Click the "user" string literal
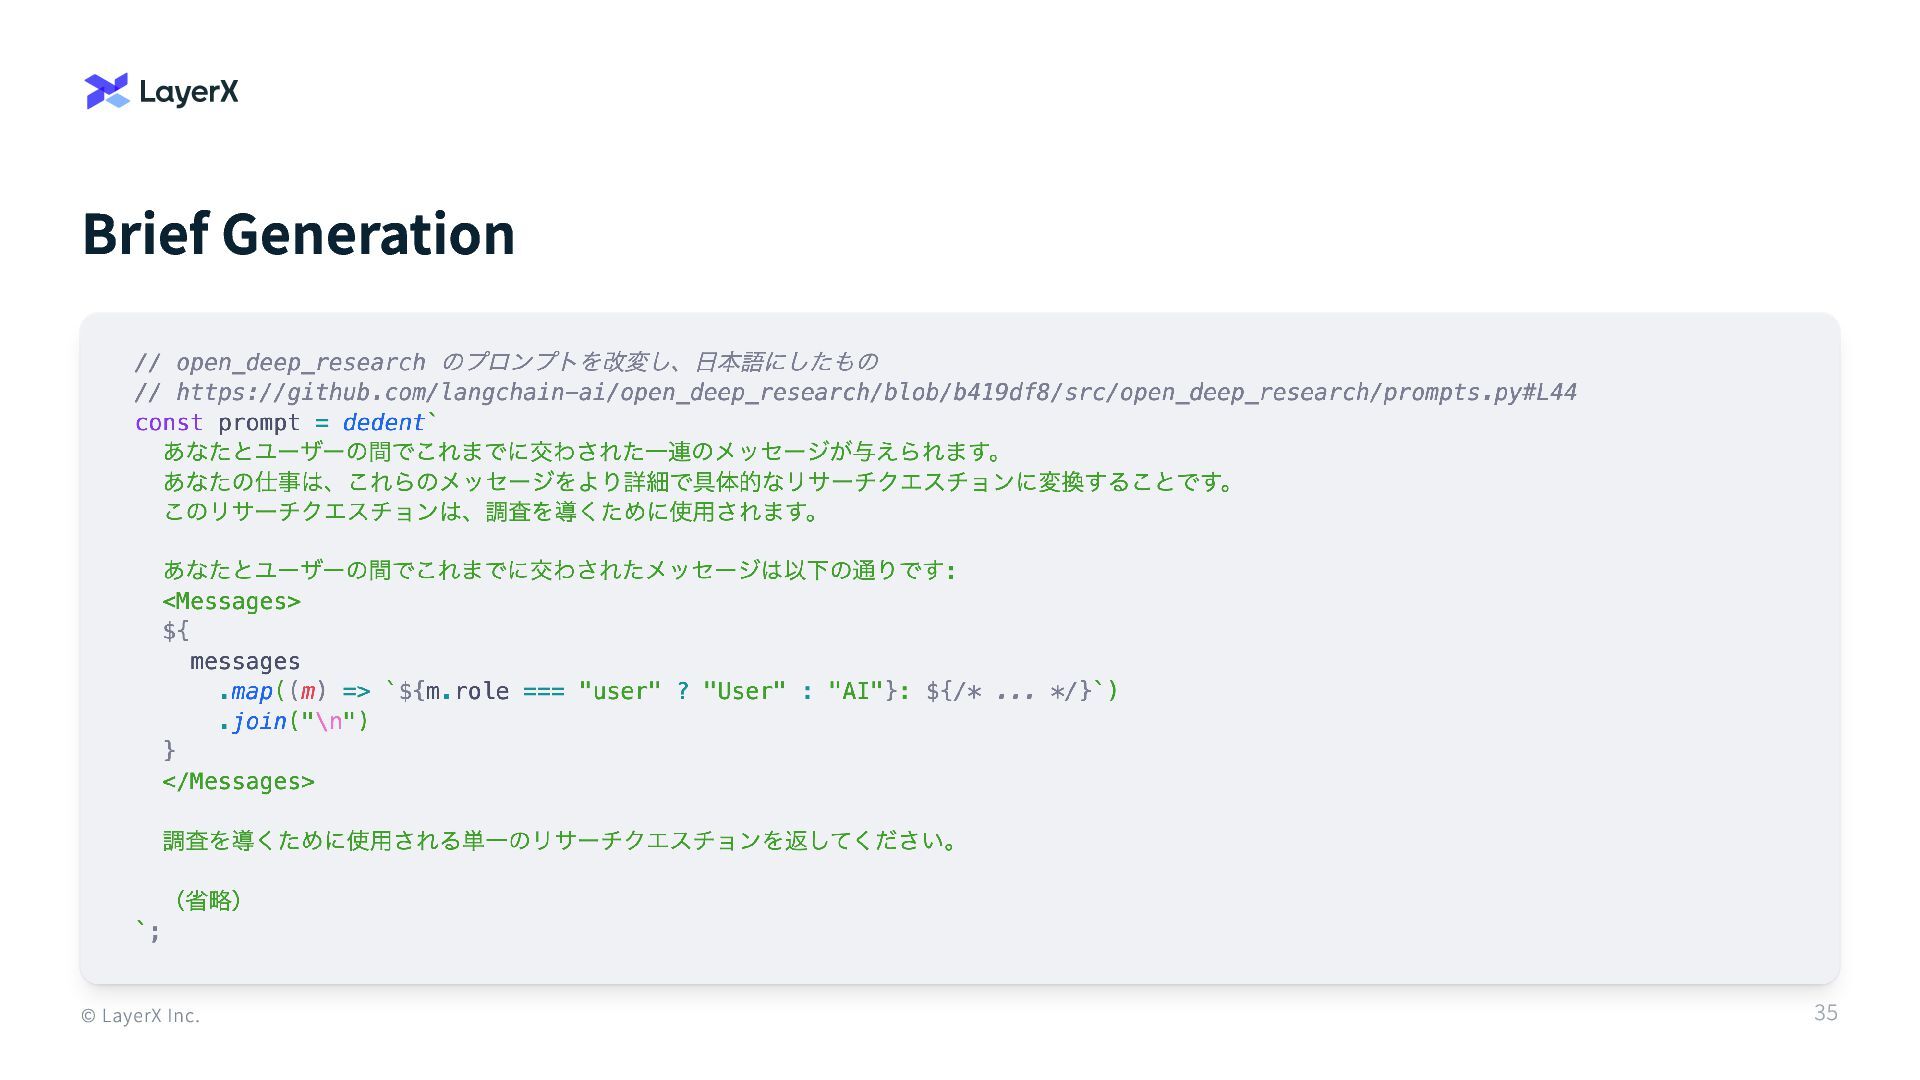The height and width of the screenshot is (1080, 1920). (x=619, y=691)
